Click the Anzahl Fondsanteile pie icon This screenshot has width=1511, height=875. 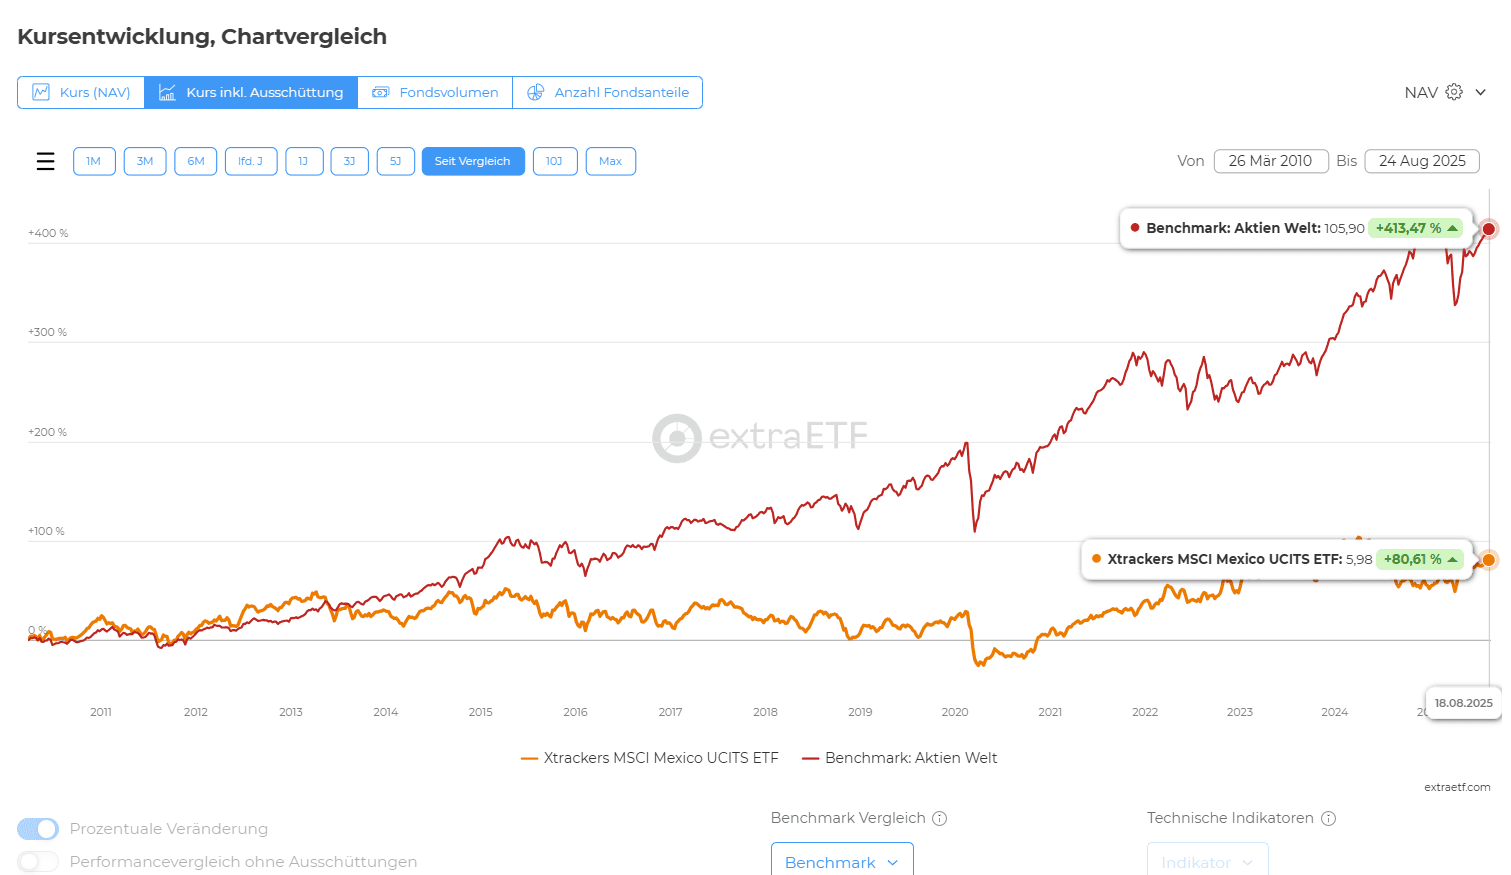pyautogui.click(x=535, y=92)
